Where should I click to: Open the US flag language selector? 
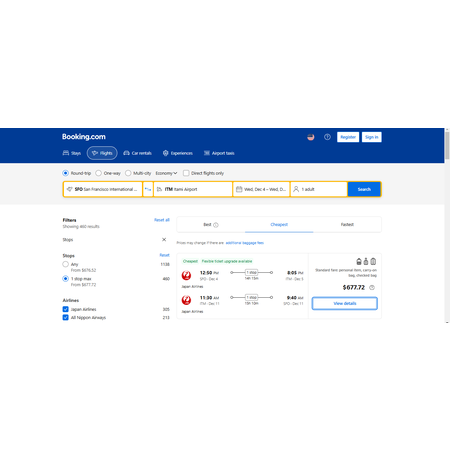[x=311, y=137]
